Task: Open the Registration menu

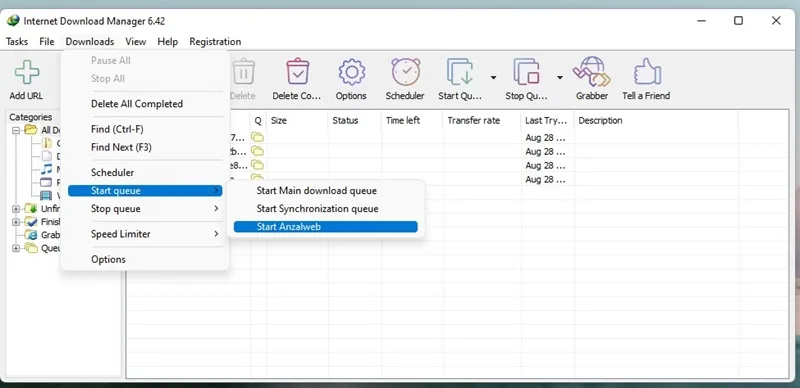Action: (215, 42)
